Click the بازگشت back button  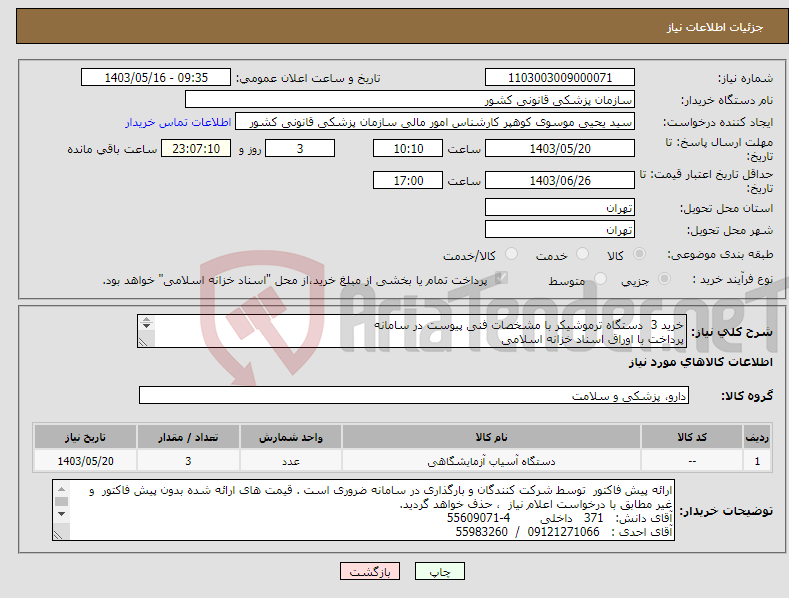[x=370, y=571]
